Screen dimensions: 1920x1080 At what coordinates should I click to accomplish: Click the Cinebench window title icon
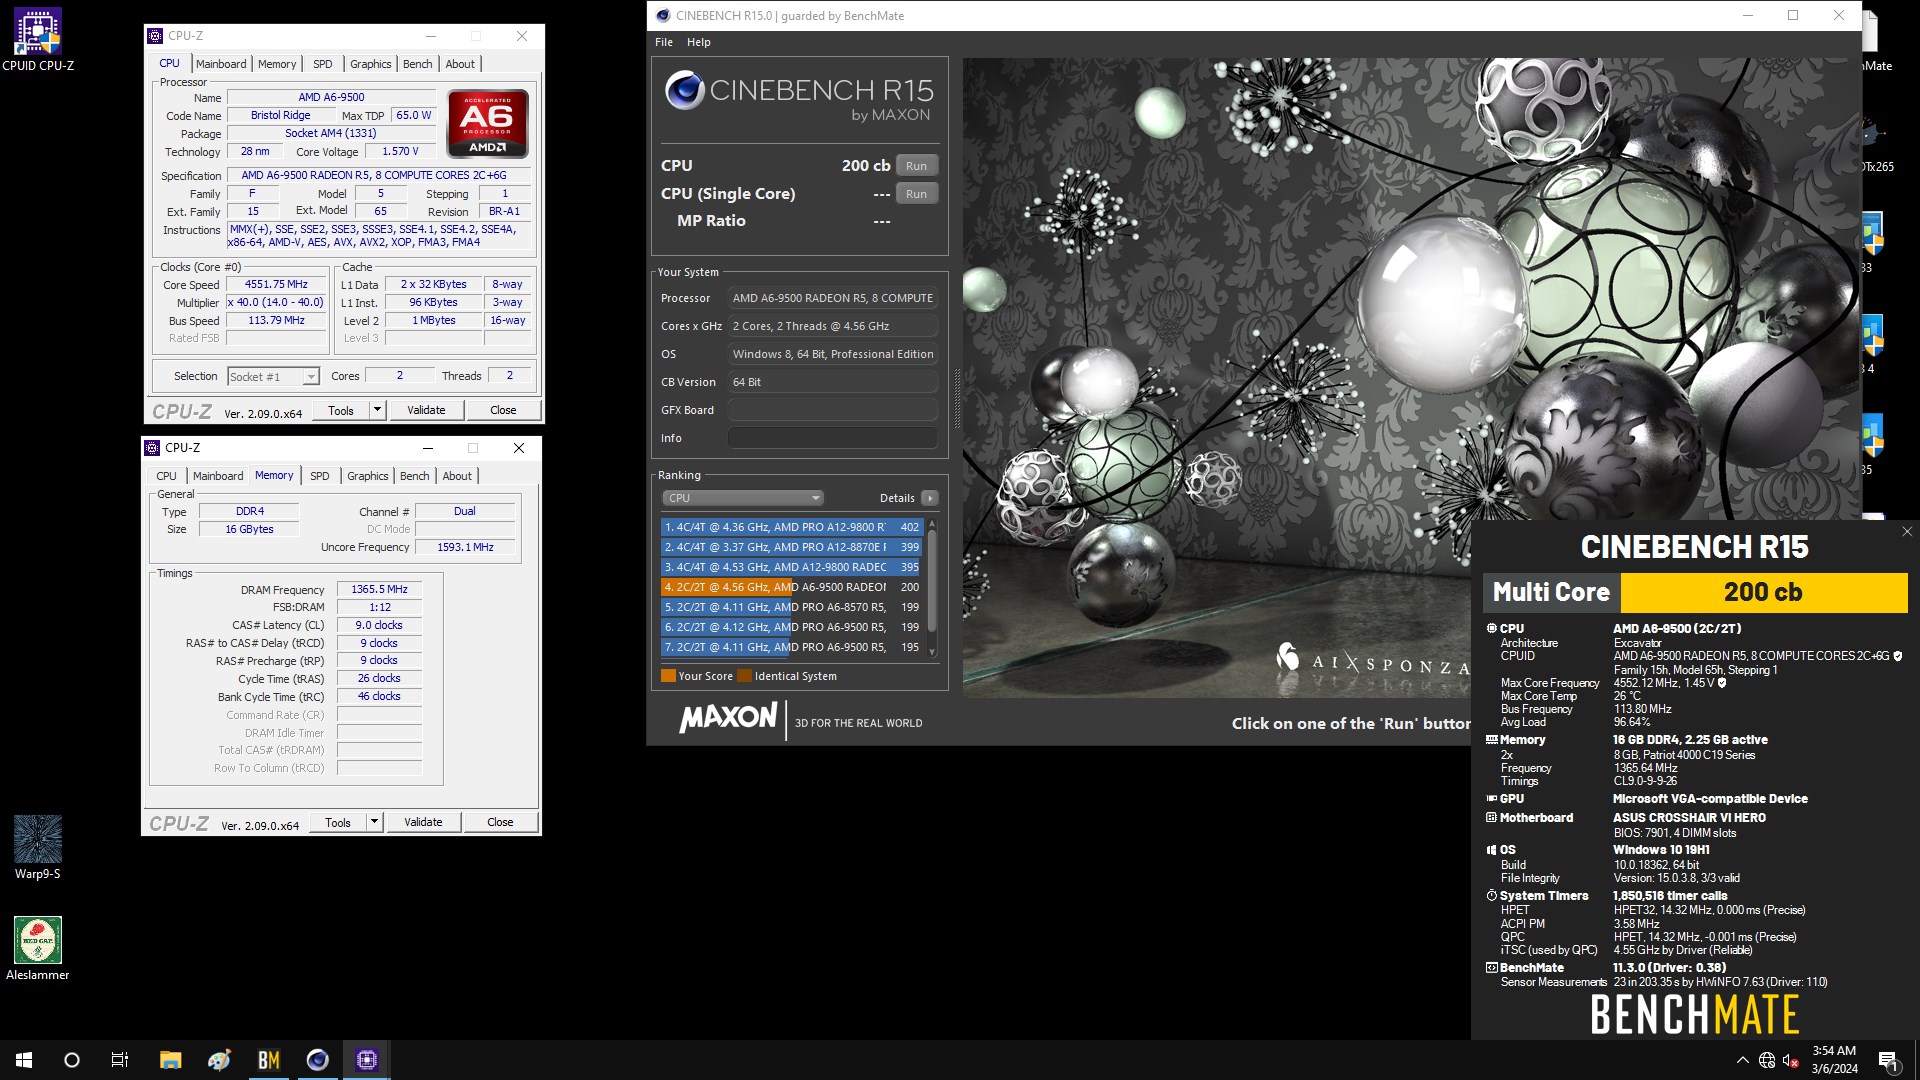click(662, 15)
